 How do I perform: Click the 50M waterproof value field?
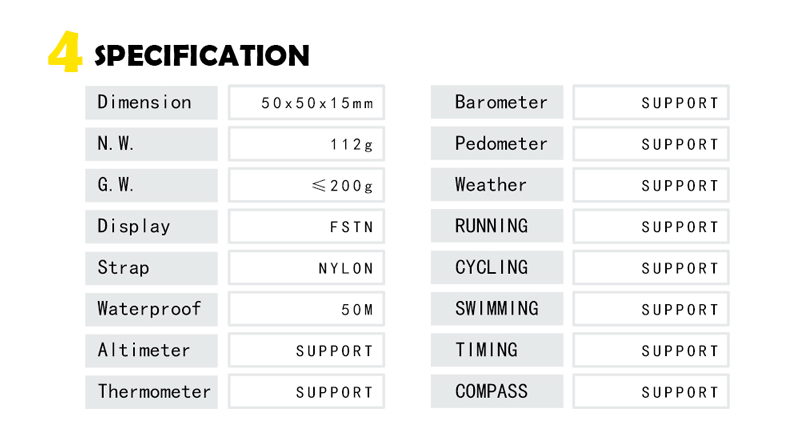306,309
